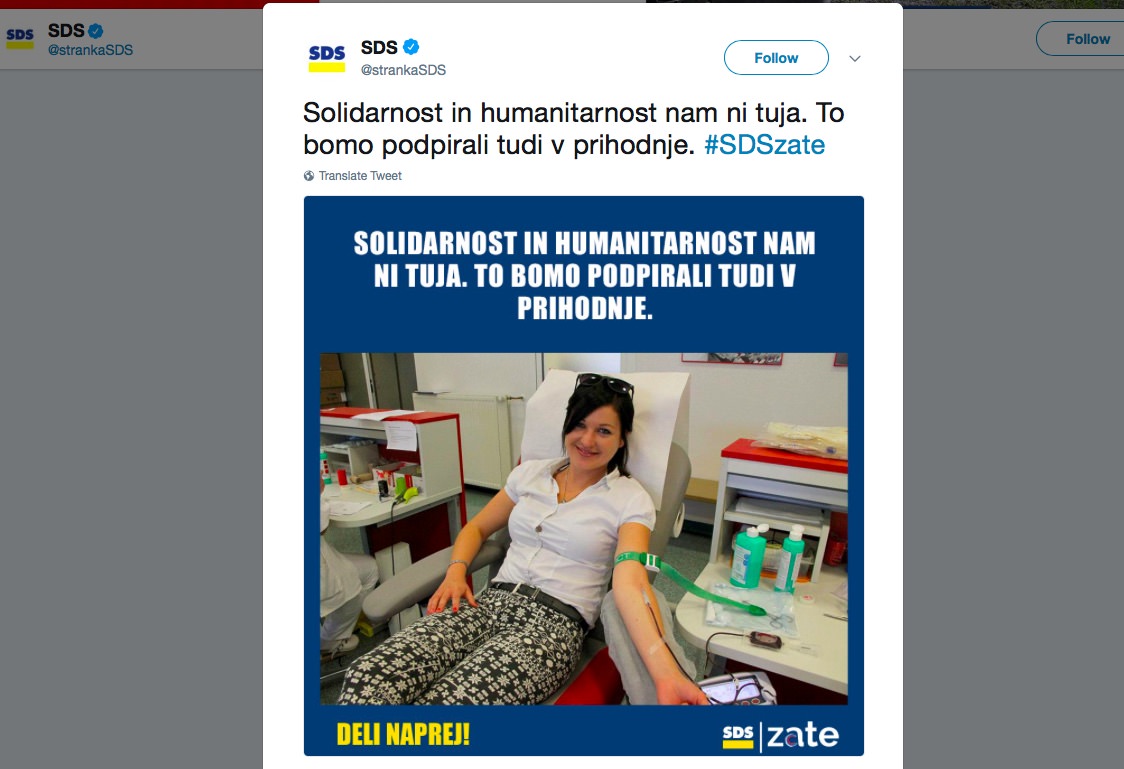Open the blood donation campaign image
This screenshot has height=769, width=1124.
click(584, 476)
